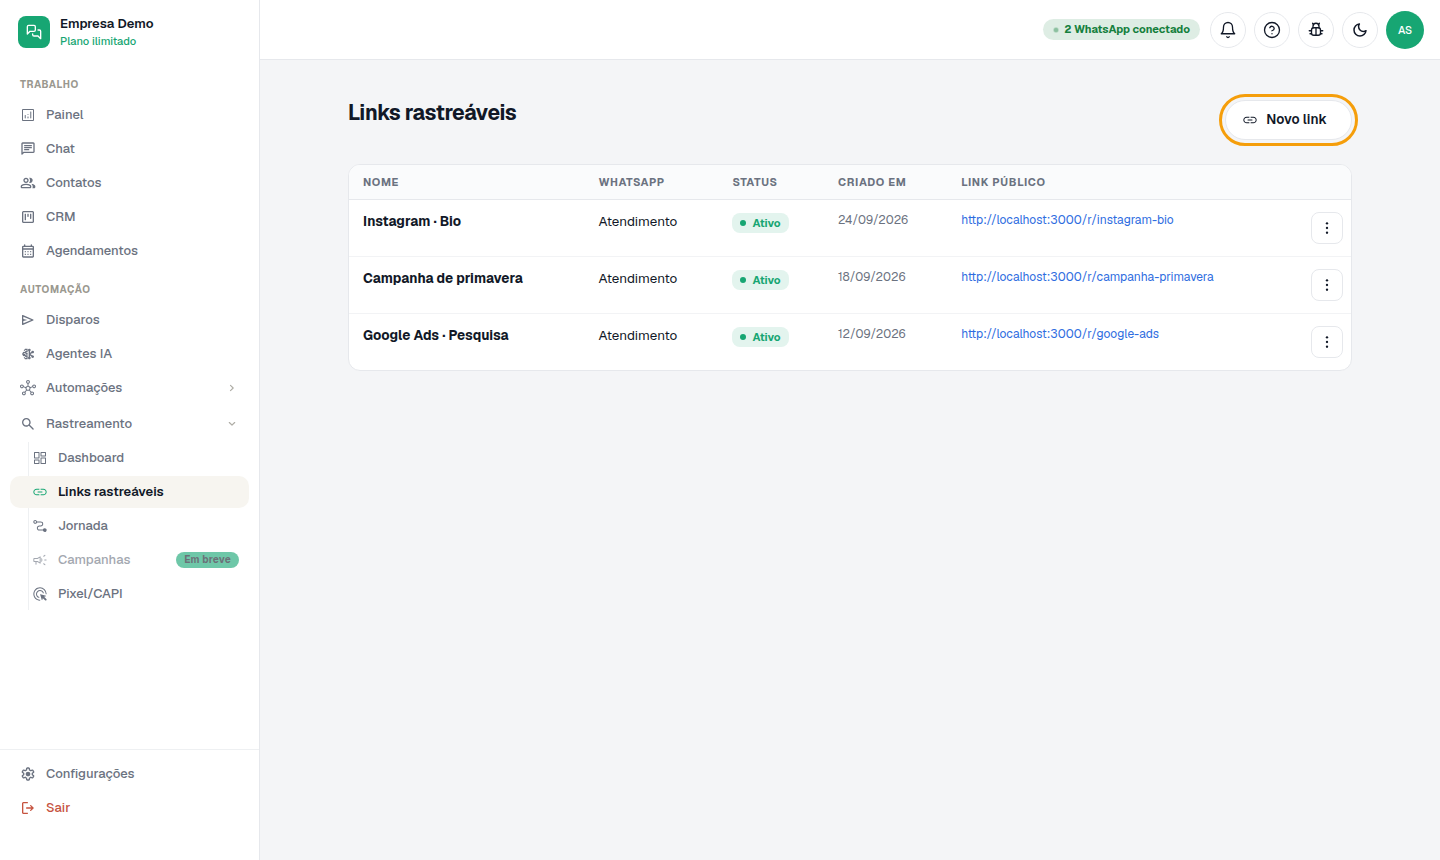
Task: Click the Plano ilimitado label
Action: pyautogui.click(x=98, y=42)
